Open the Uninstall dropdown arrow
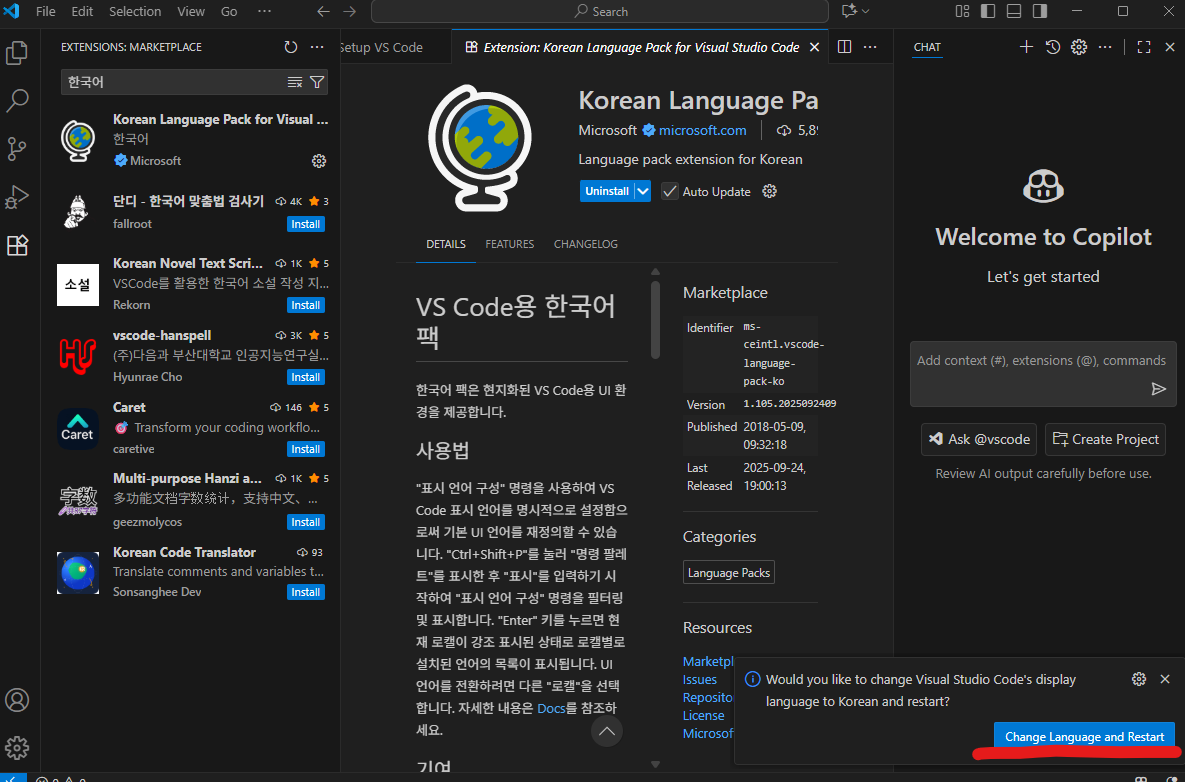 pos(642,191)
